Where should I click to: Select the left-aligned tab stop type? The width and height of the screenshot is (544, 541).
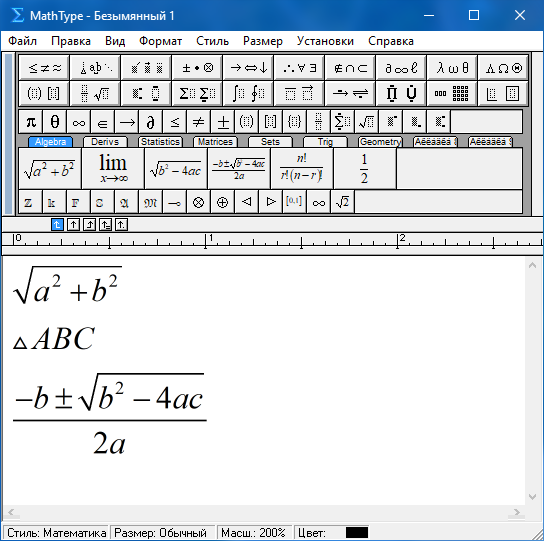pos(57,225)
